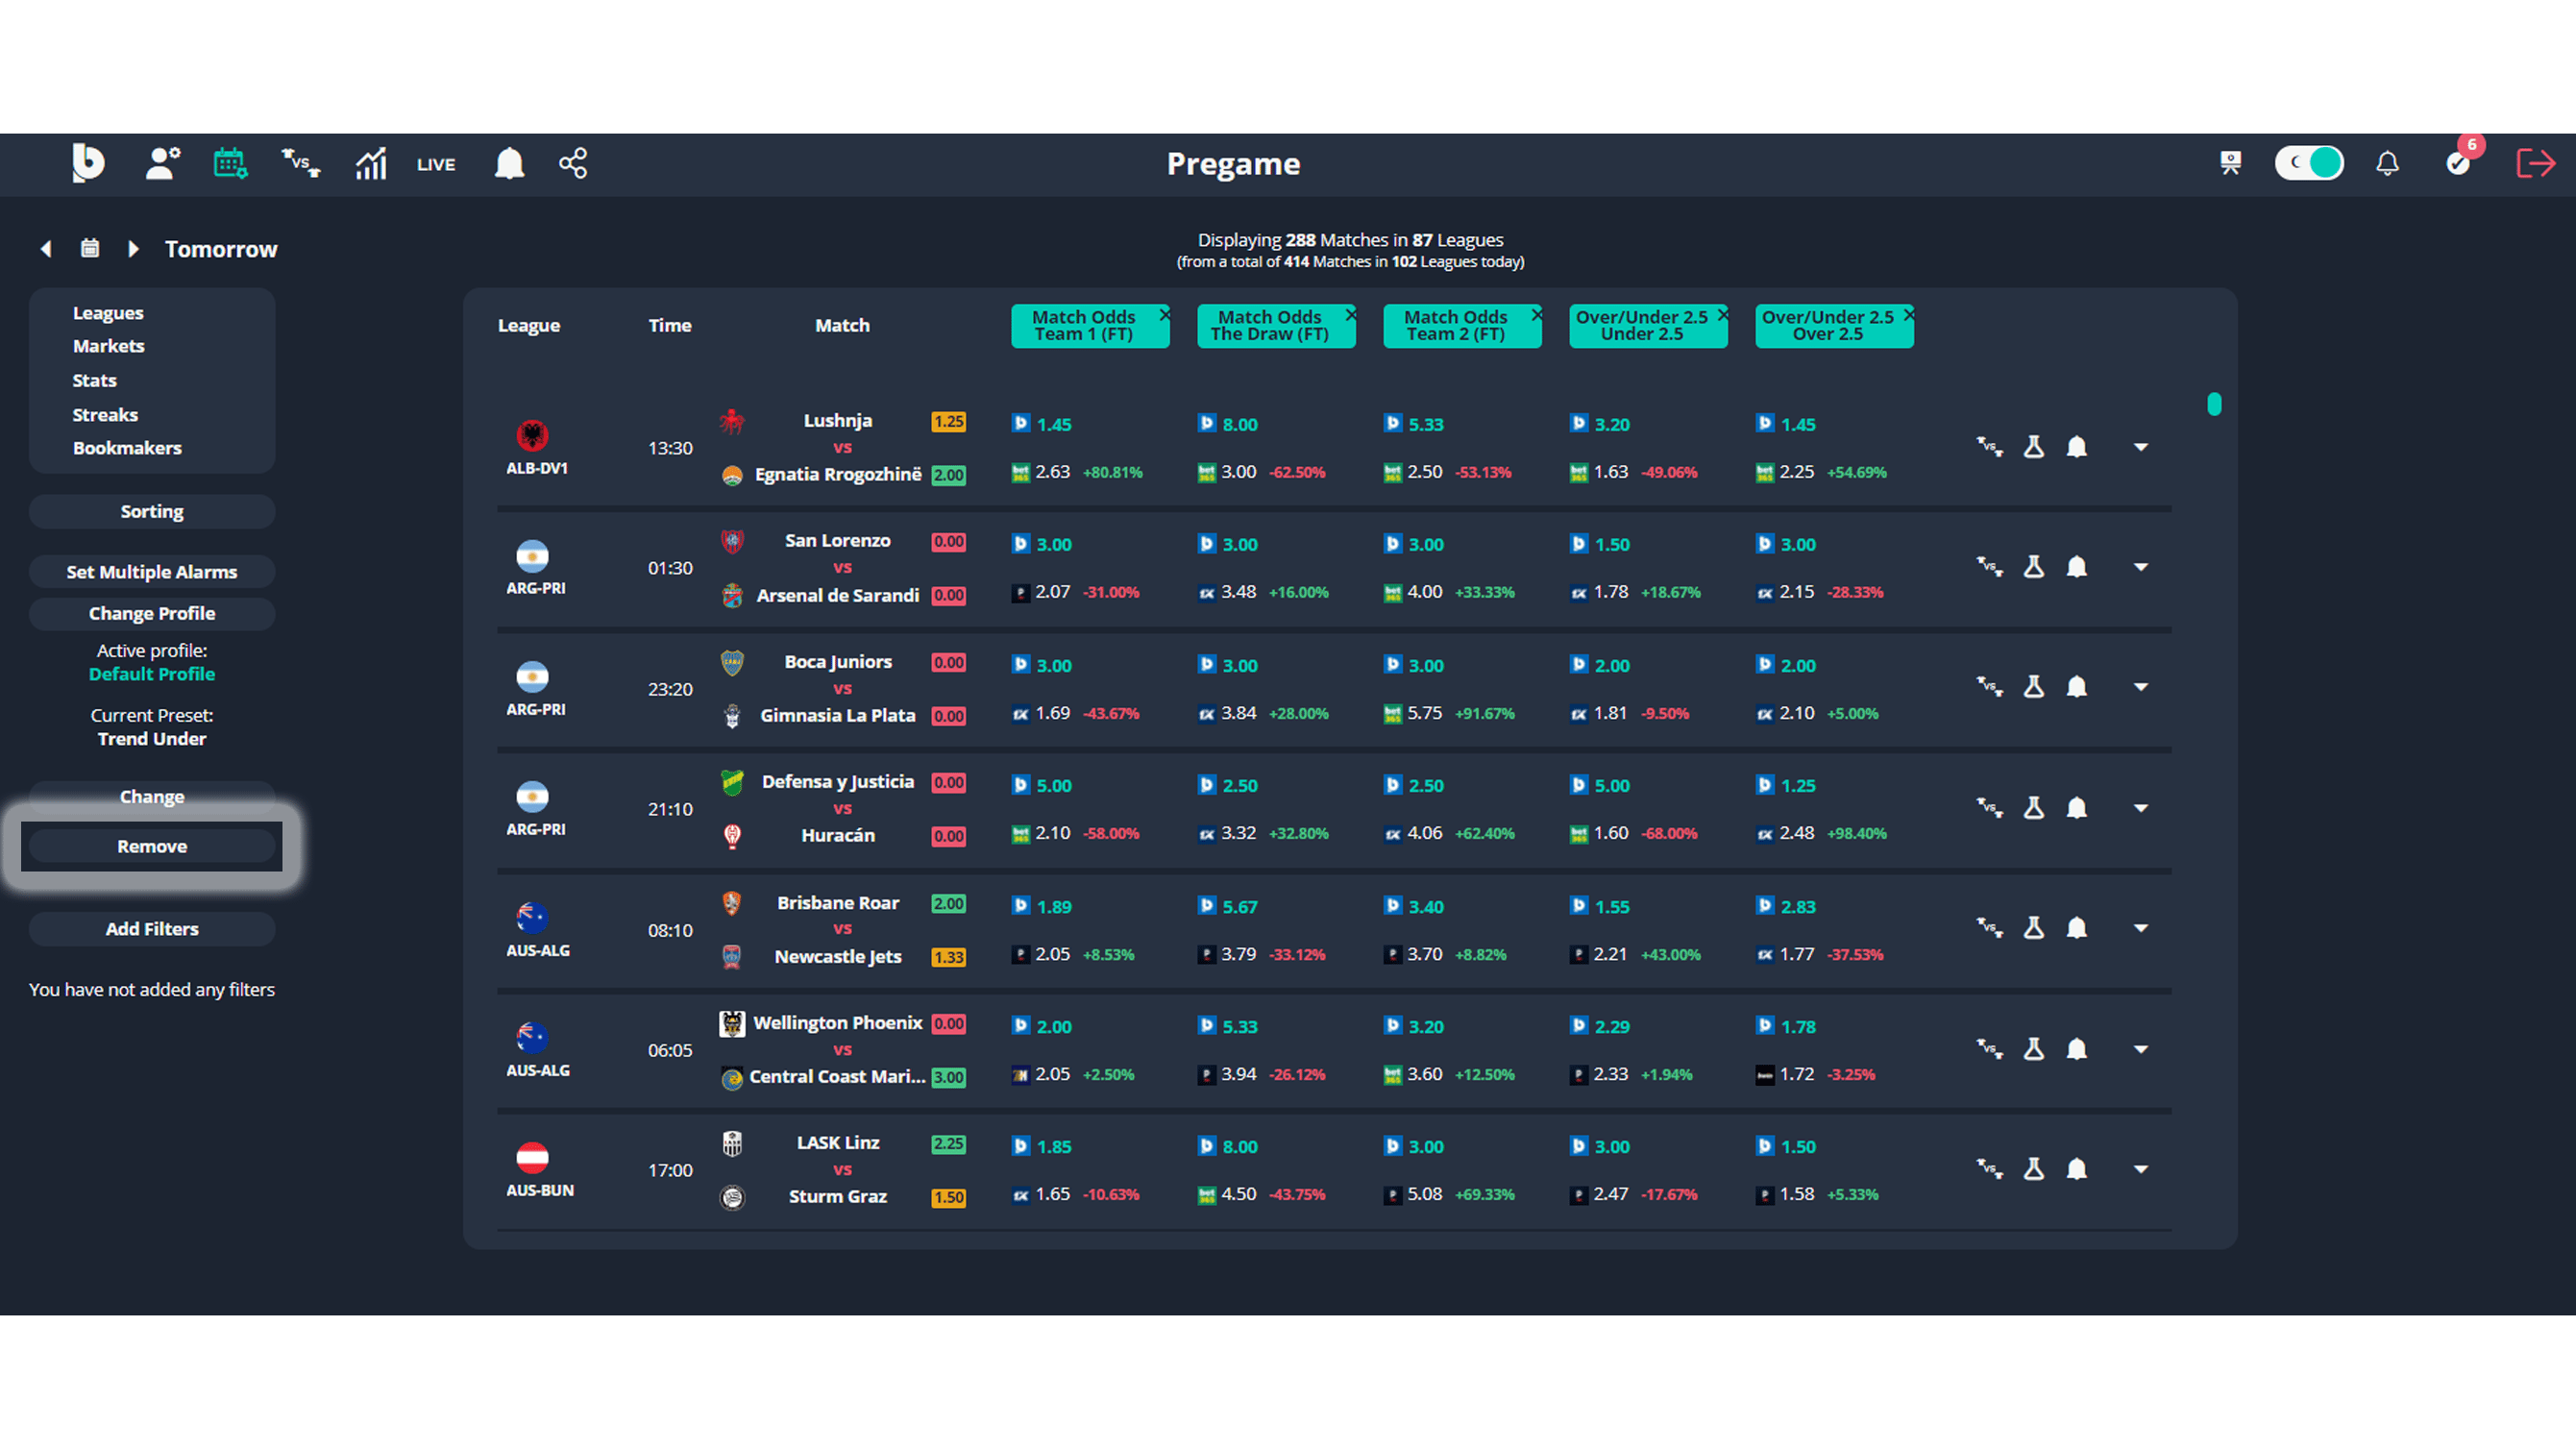The height and width of the screenshot is (1449, 2576).
Task: Open the profile settings icon
Action: (162, 163)
